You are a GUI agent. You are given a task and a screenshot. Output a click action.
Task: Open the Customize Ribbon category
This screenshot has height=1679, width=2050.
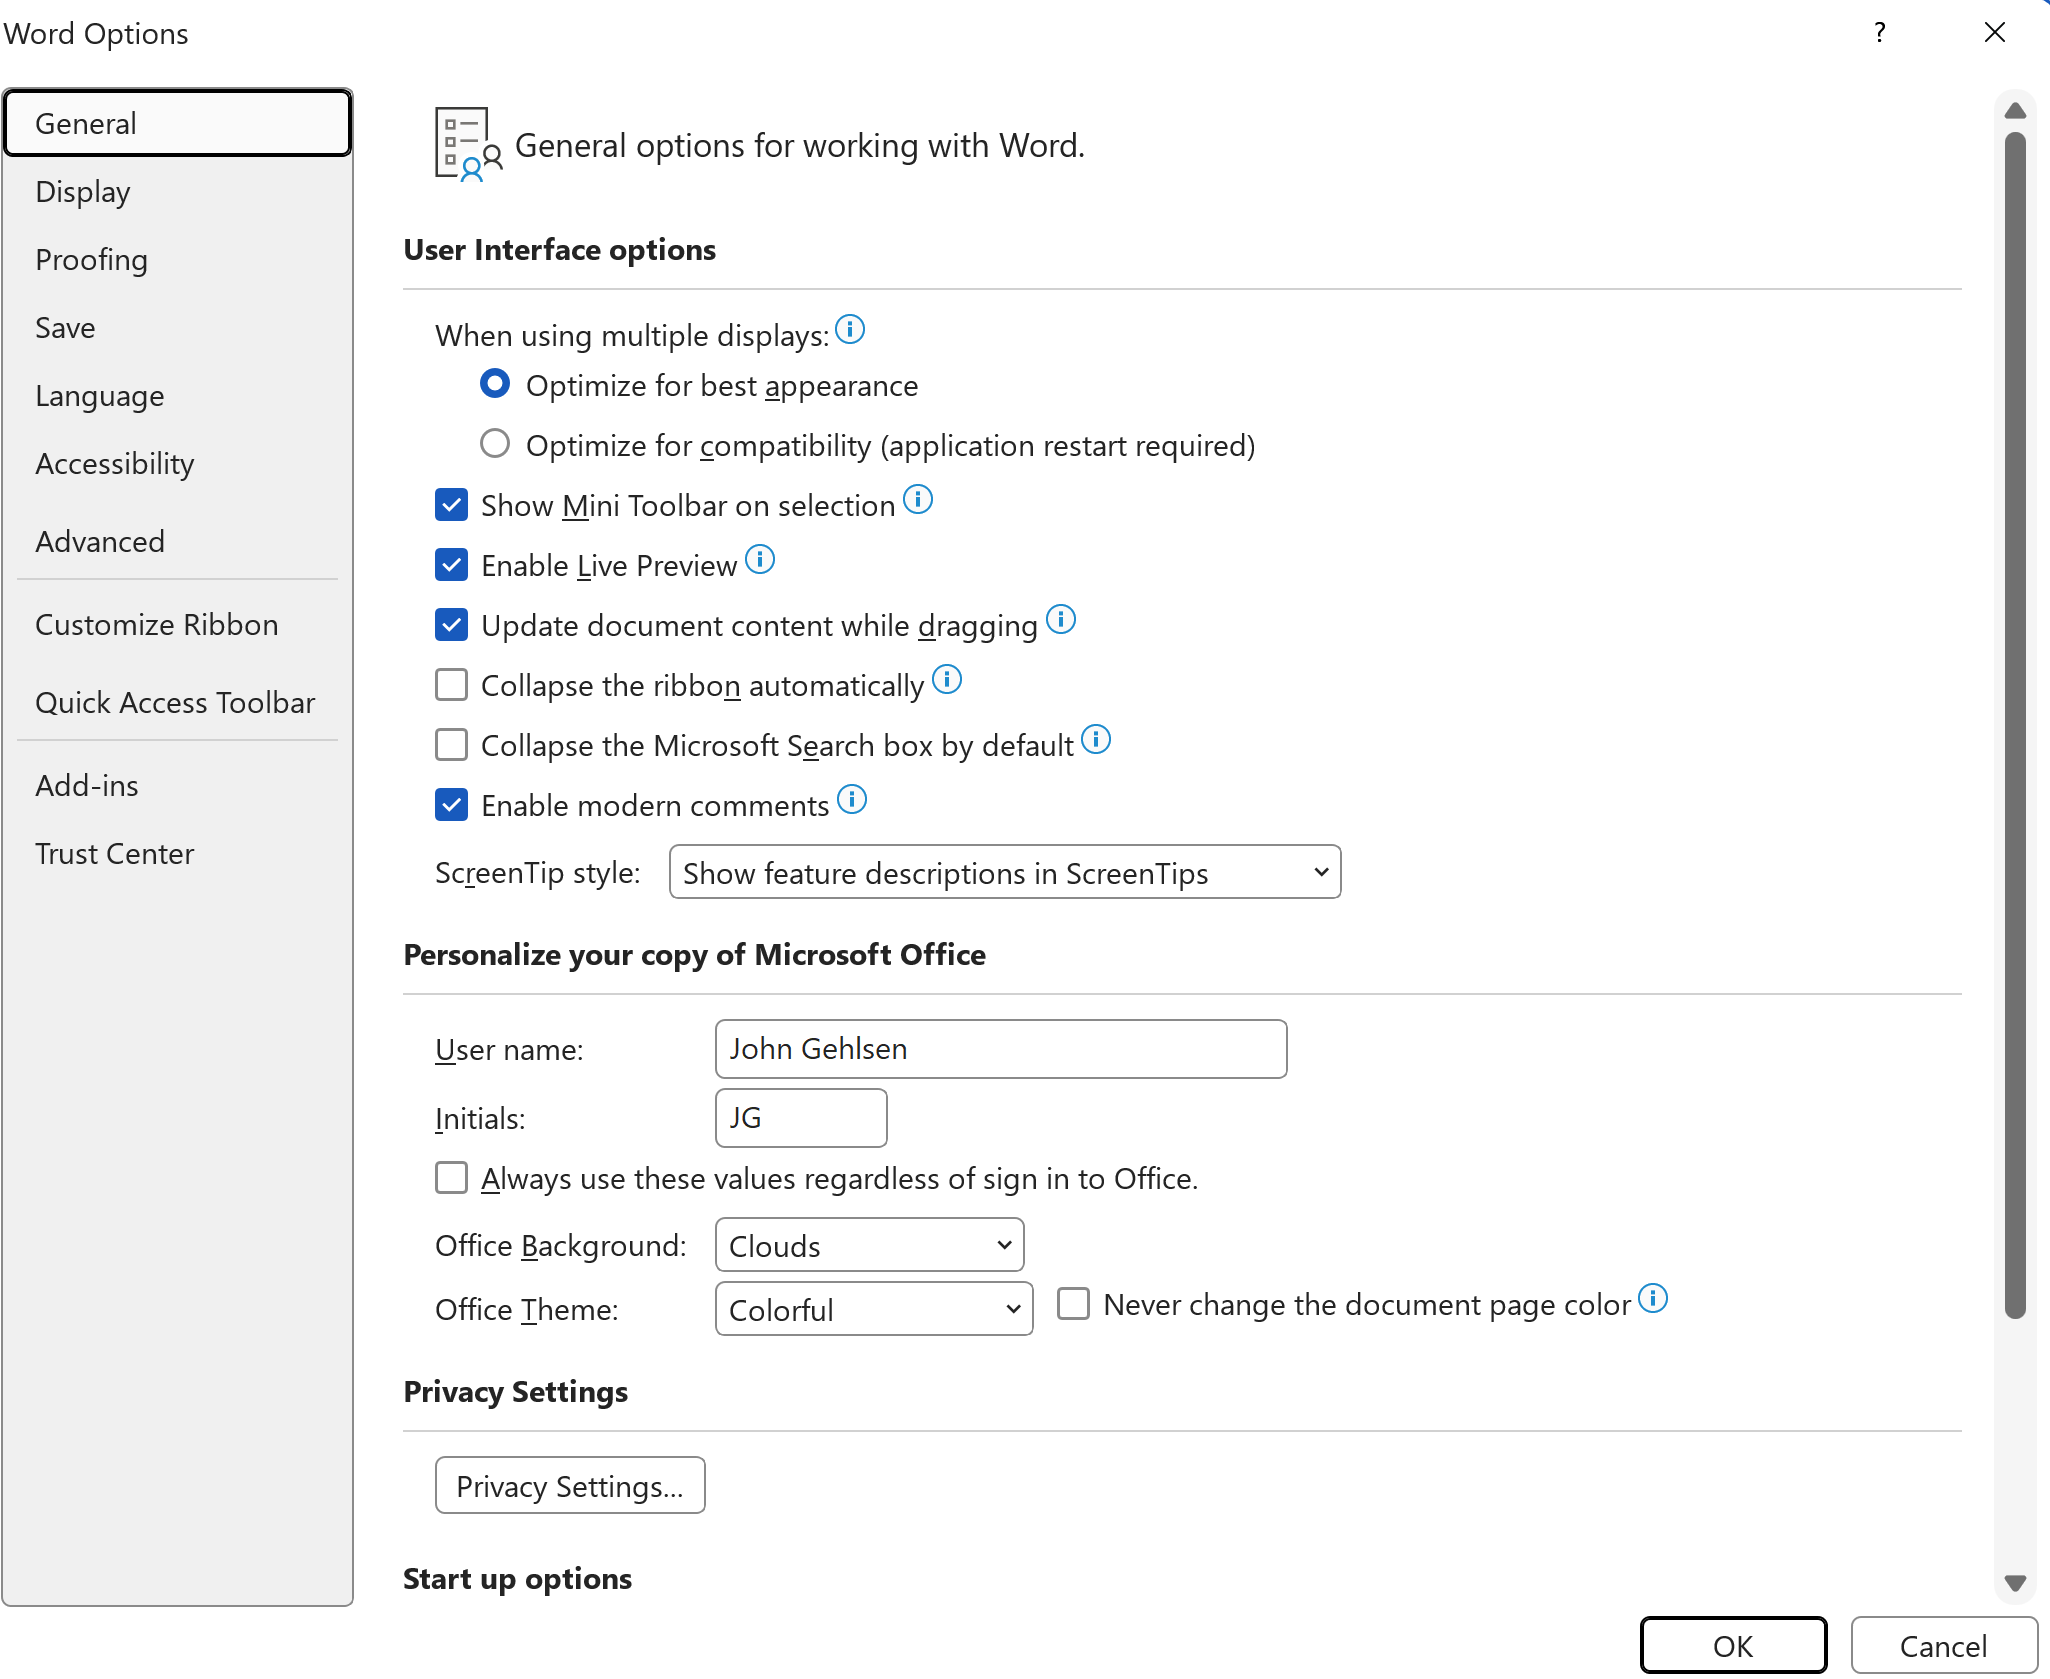click(157, 625)
